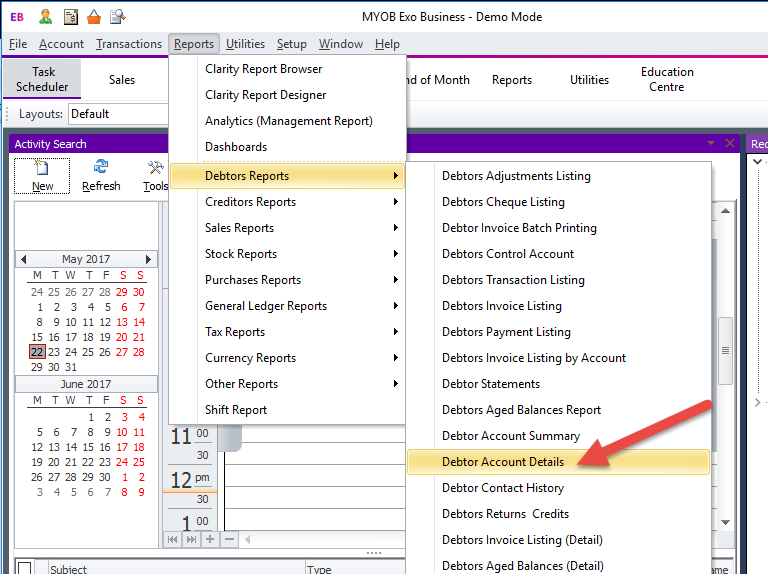Open the Help menu

point(387,44)
